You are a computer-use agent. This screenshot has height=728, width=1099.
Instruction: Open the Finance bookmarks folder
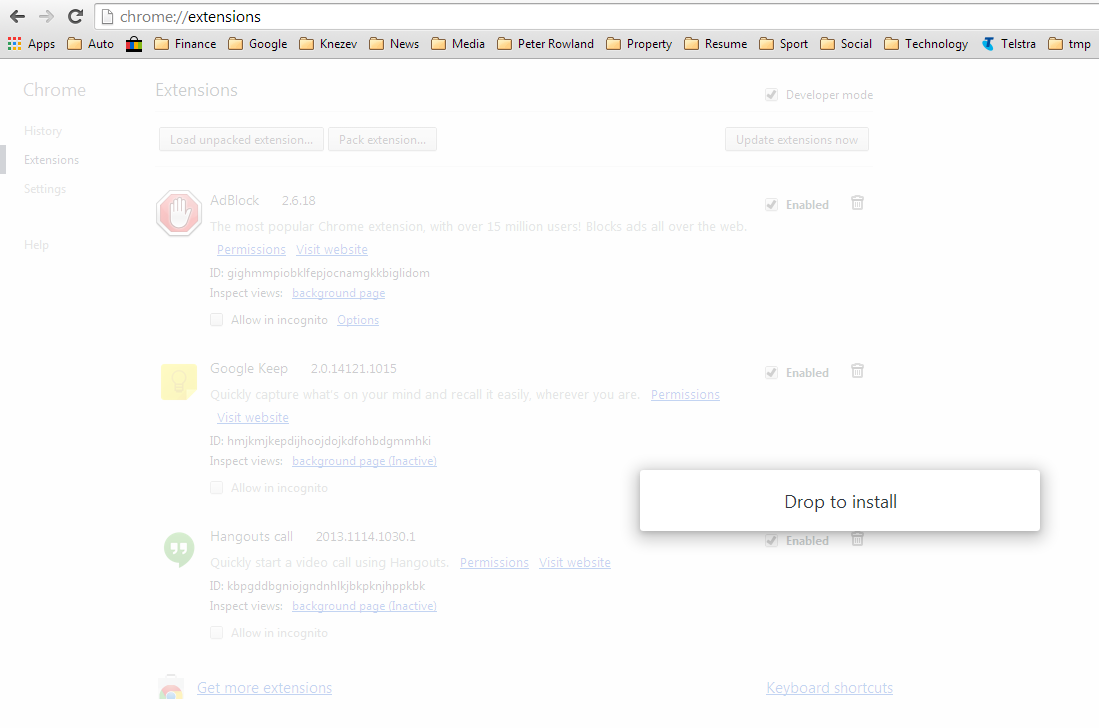click(x=185, y=43)
